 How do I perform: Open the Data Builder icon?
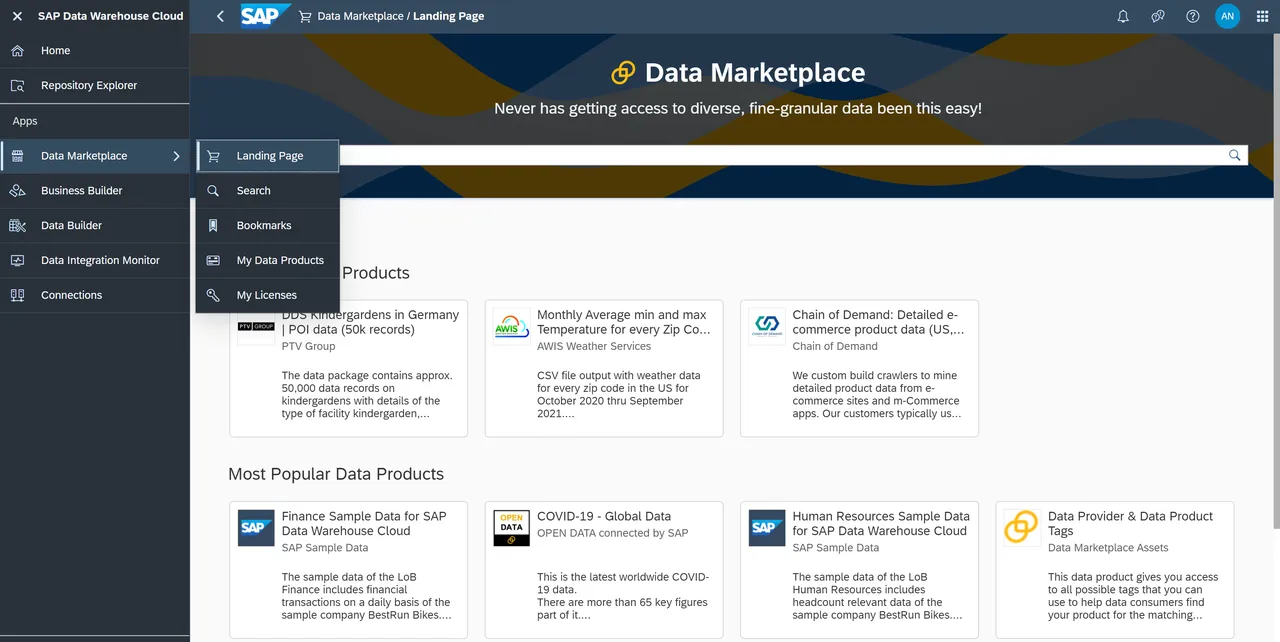click(x=17, y=226)
